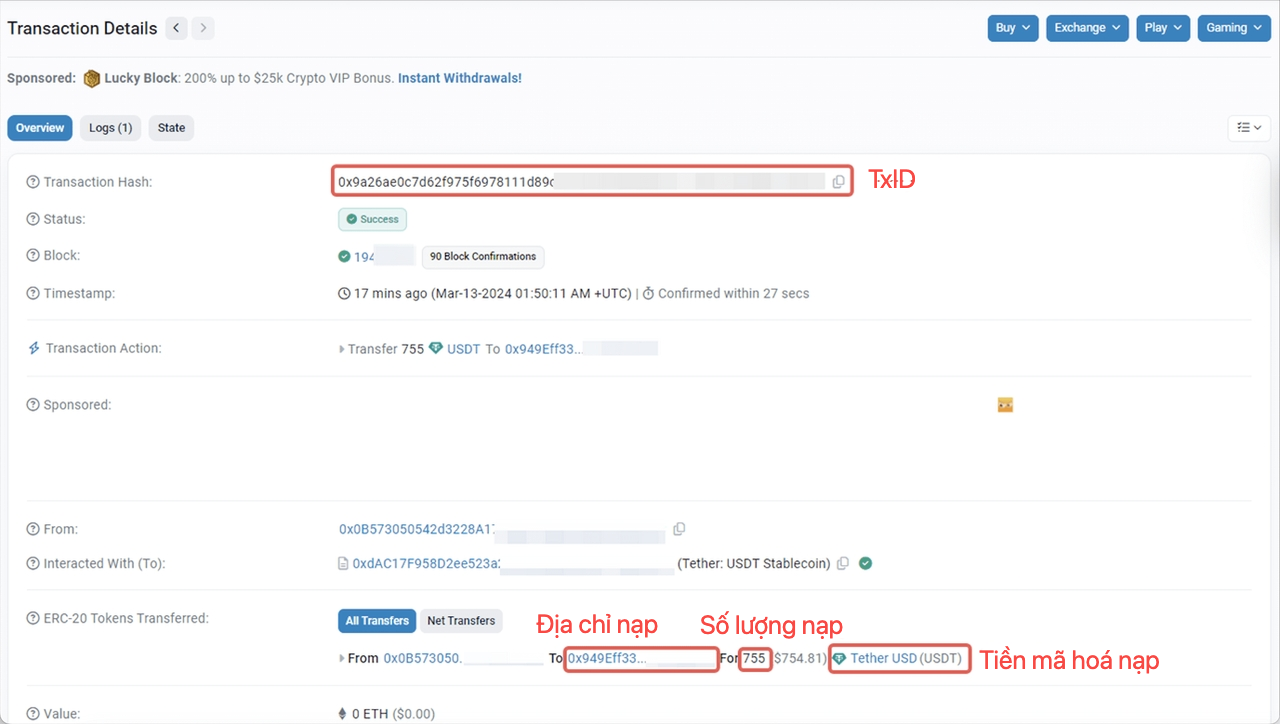Click the Ethereum icon beside 0 ETH
The width and height of the screenshot is (1280, 724).
[343, 714]
